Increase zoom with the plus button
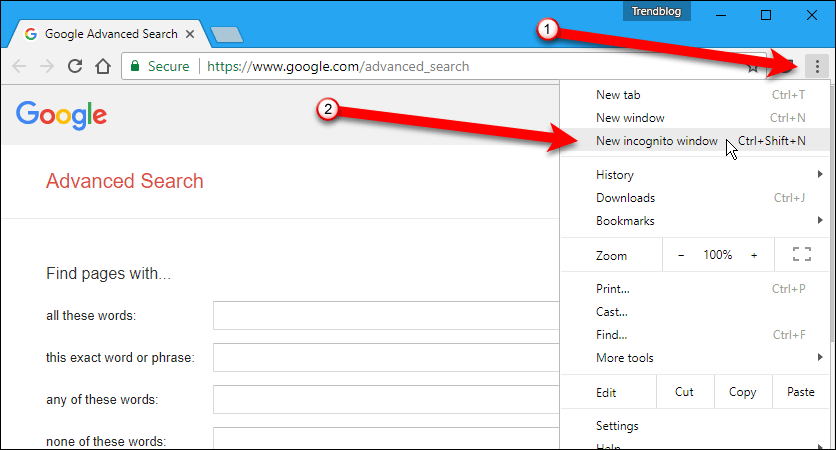The image size is (836, 450). click(x=754, y=255)
